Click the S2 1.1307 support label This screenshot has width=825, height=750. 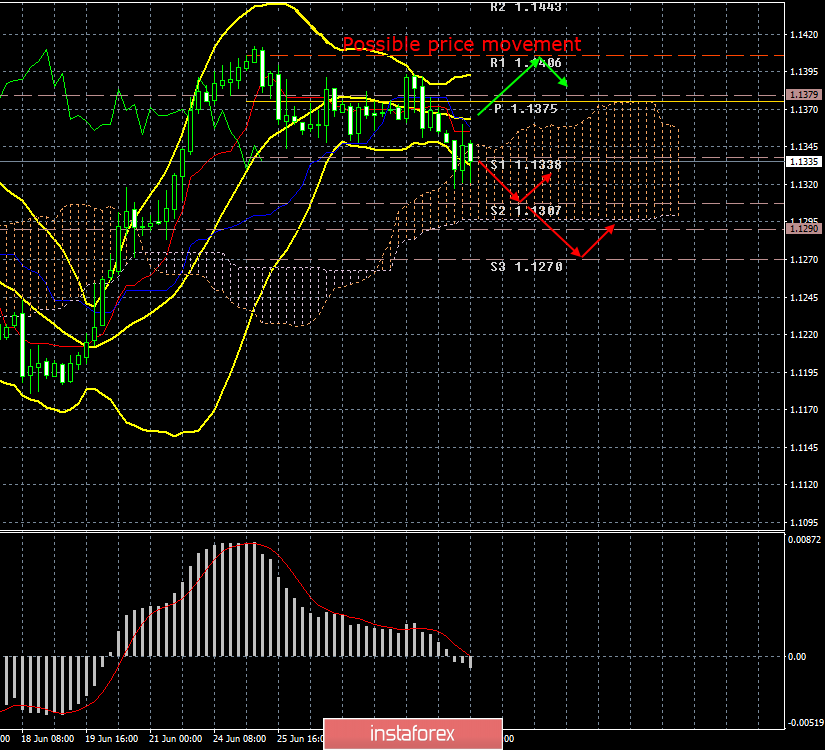[x=526, y=211]
